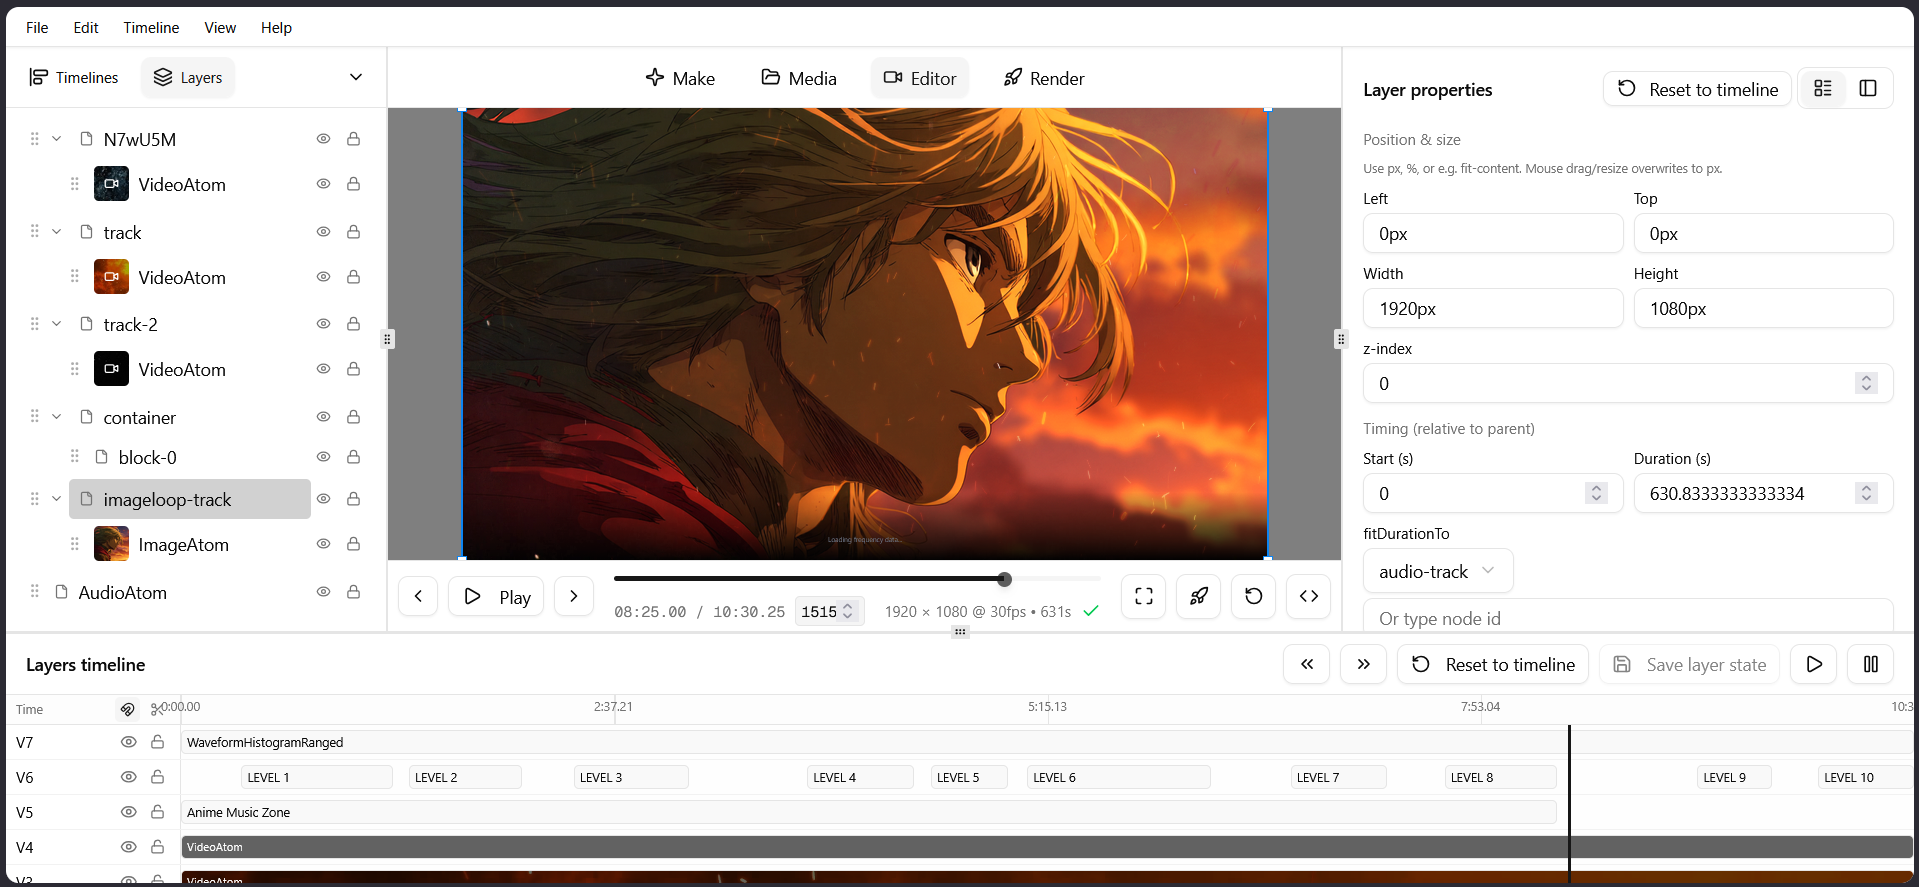Click the preview playback progress slider
Image resolution: width=1919 pixels, height=887 pixels.
pos(857,578)
